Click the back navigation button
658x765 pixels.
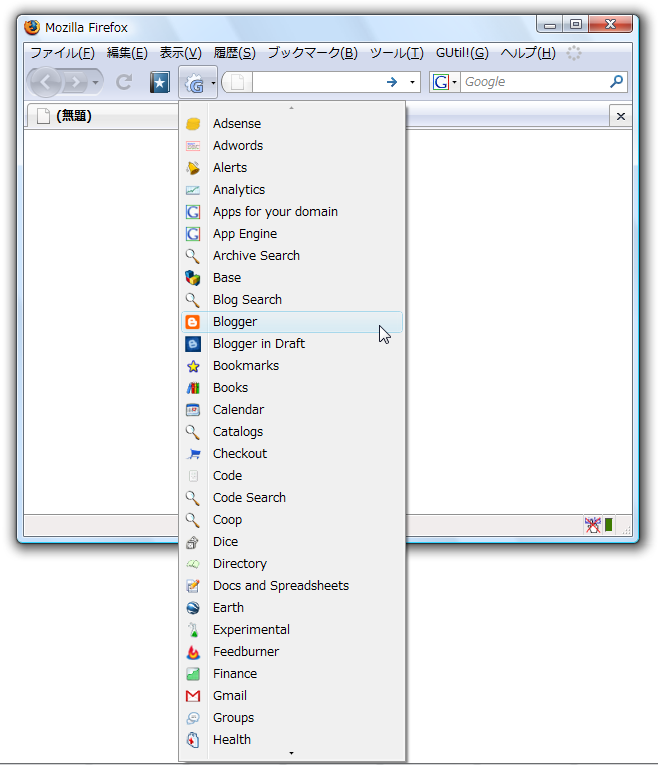pyautogui.click(x=45, y=82)
